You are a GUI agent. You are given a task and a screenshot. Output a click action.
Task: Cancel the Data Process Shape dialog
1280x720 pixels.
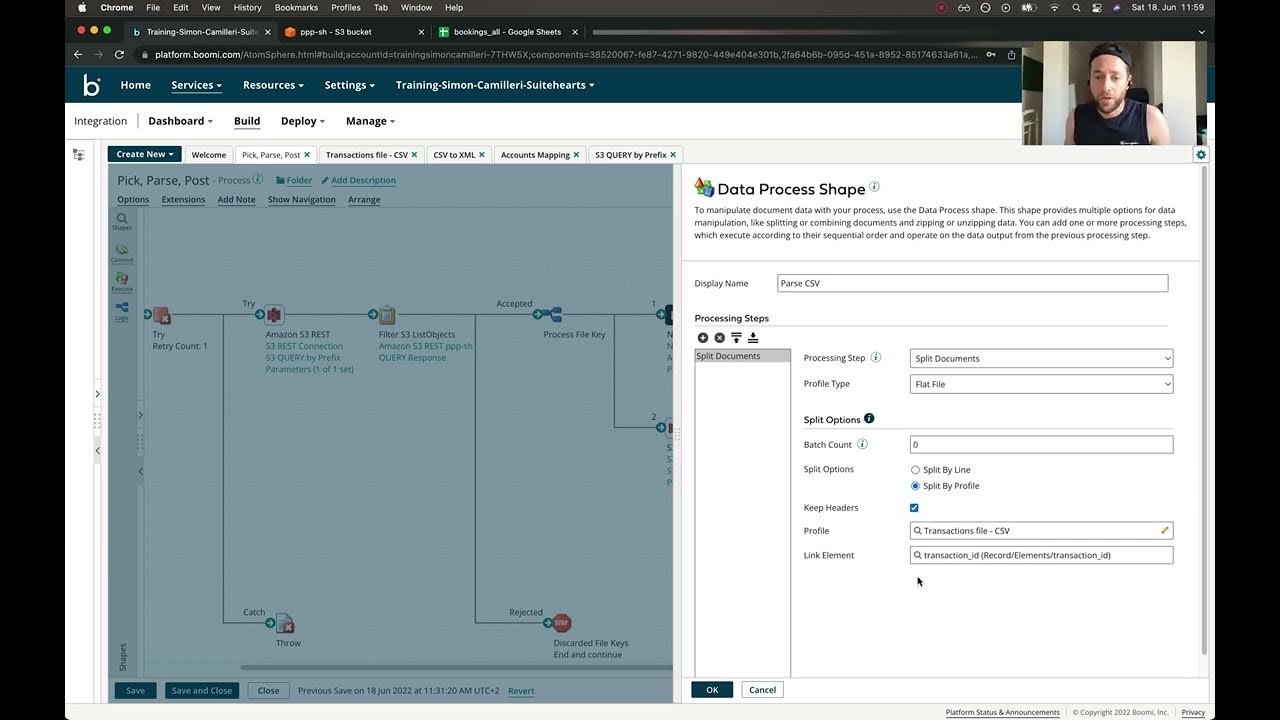click(762, 690)
